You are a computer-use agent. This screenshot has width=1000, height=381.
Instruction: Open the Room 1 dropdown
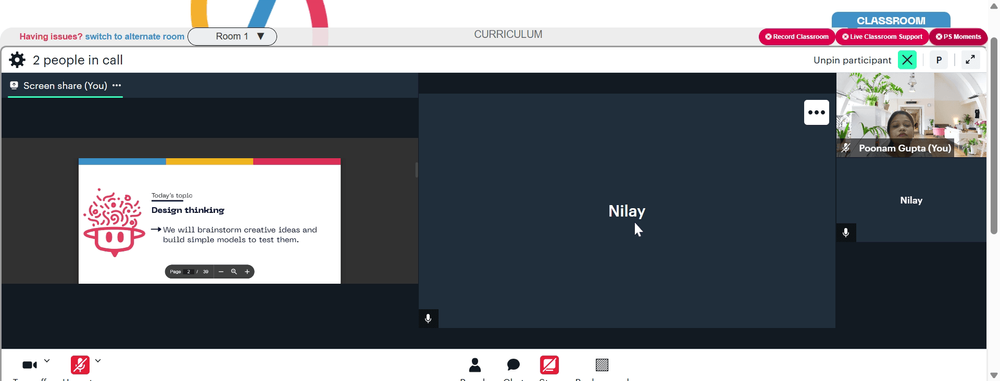[x=232, y=36]
